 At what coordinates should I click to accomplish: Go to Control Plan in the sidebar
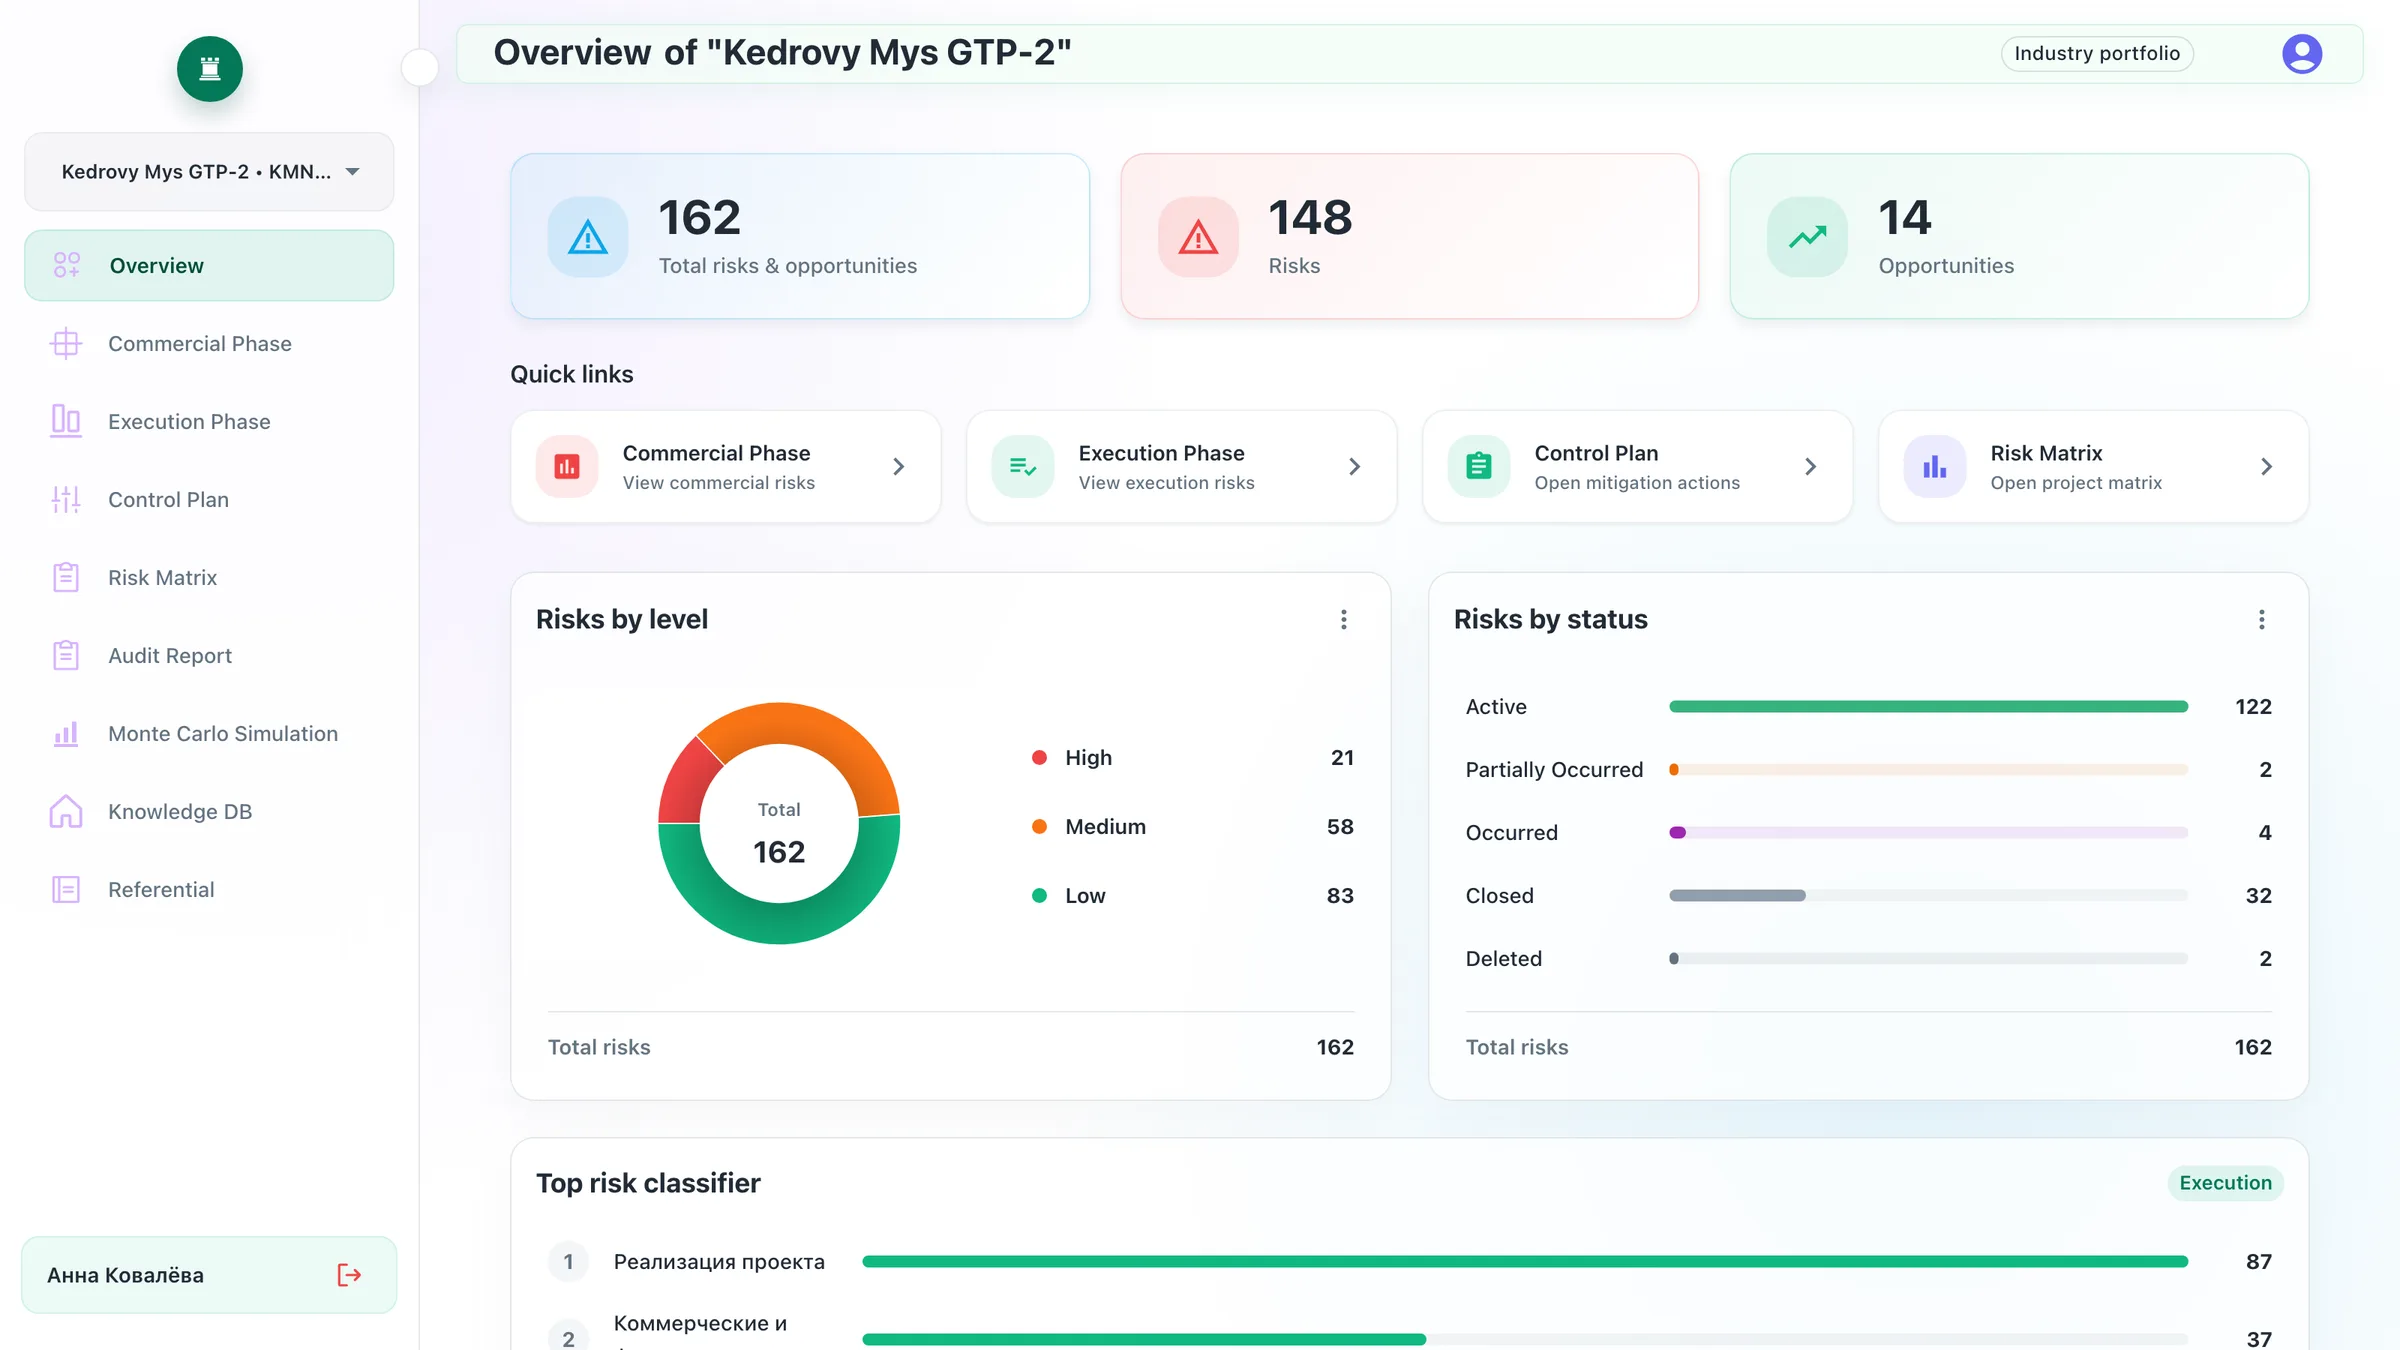(209, 500)
